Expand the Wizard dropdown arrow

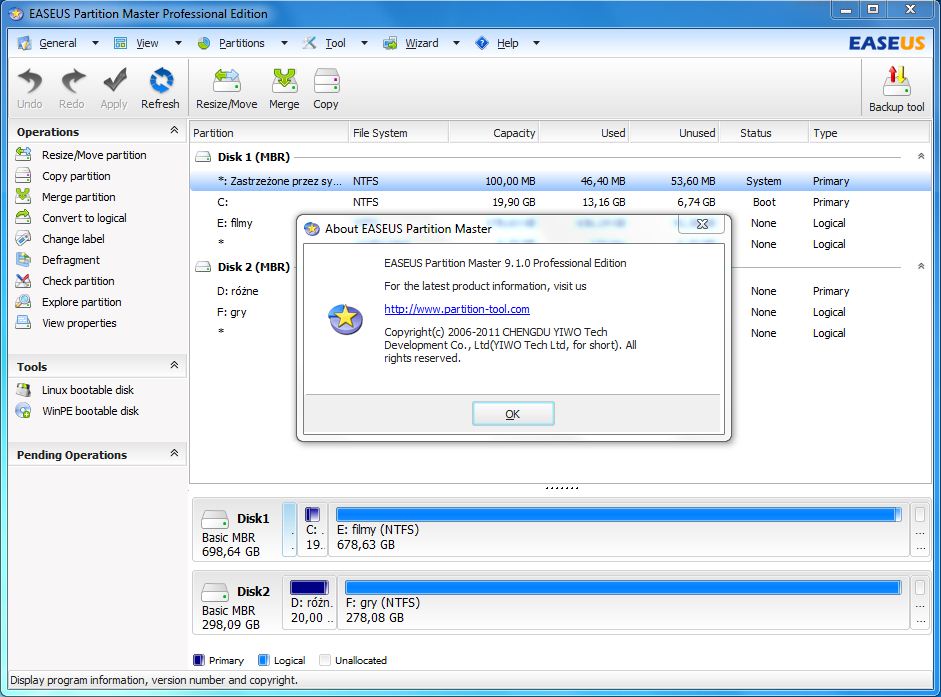click(x=457, y=43)
